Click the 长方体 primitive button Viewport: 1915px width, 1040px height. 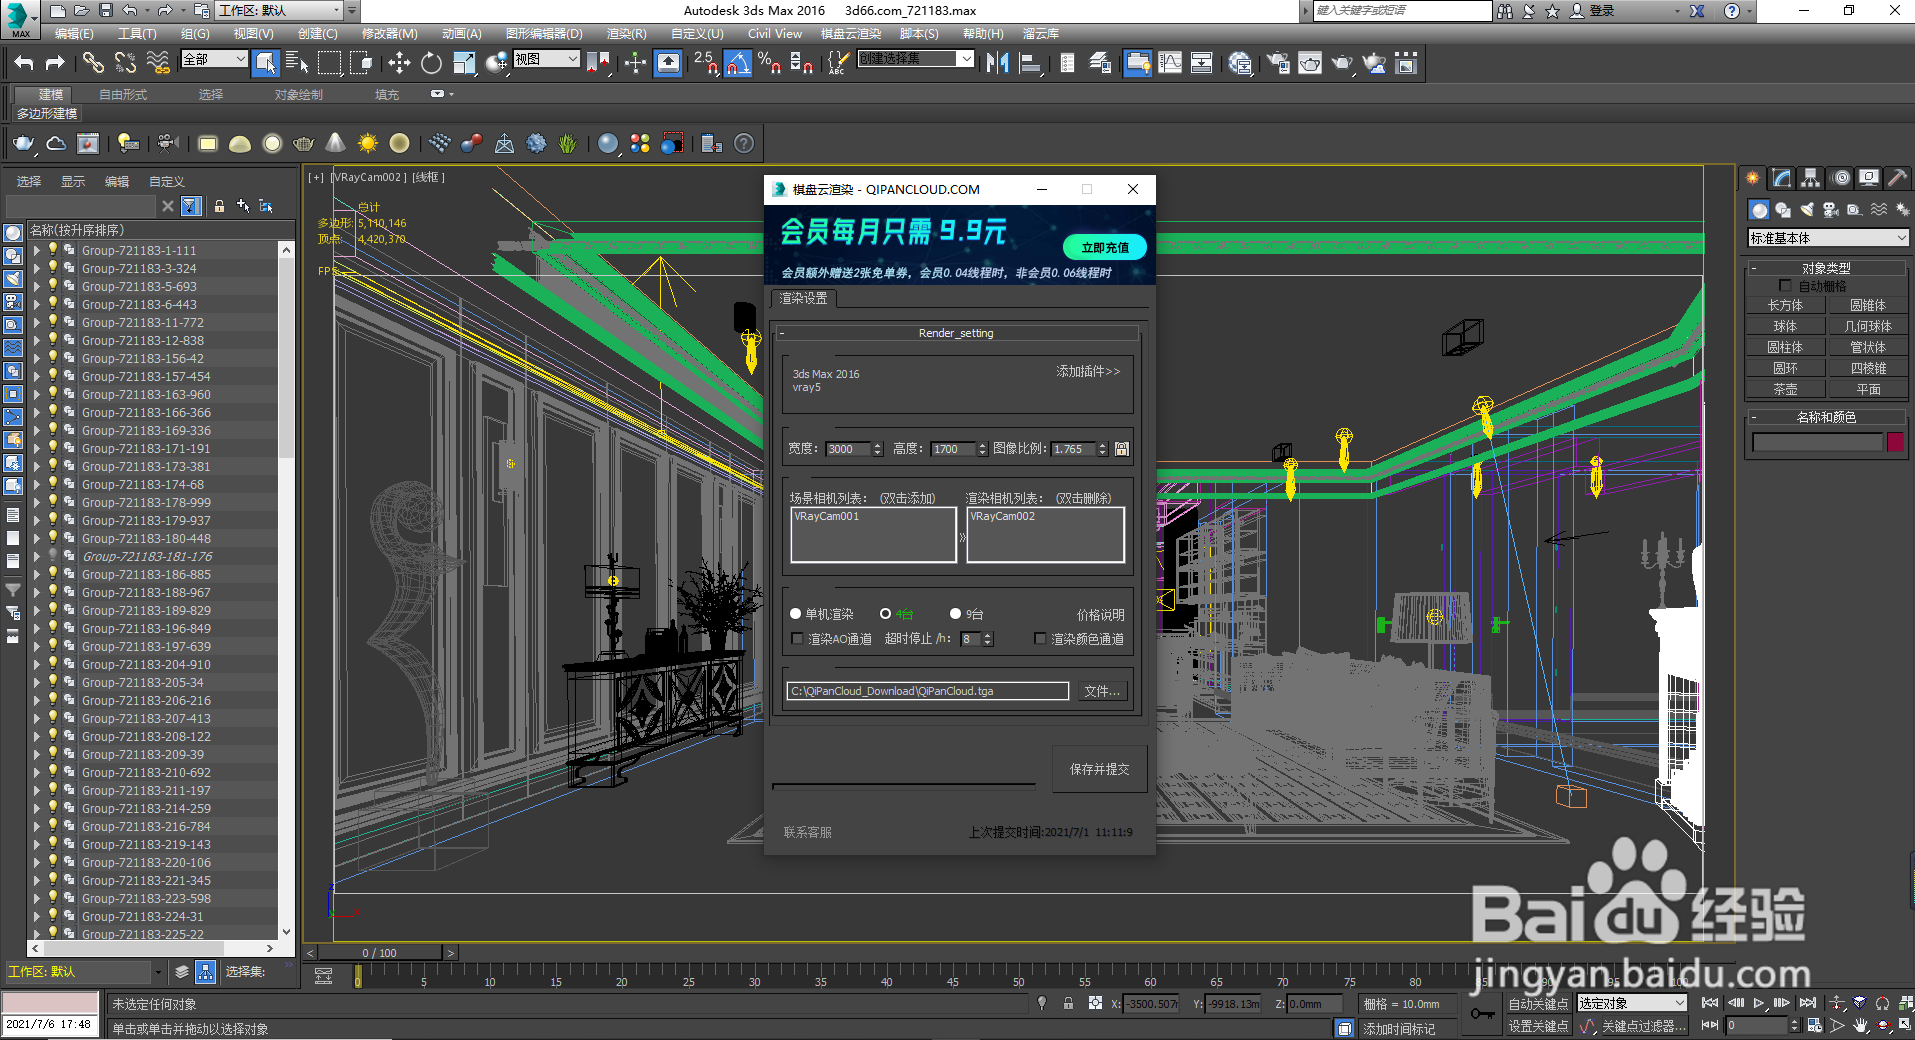(1785, 305)
